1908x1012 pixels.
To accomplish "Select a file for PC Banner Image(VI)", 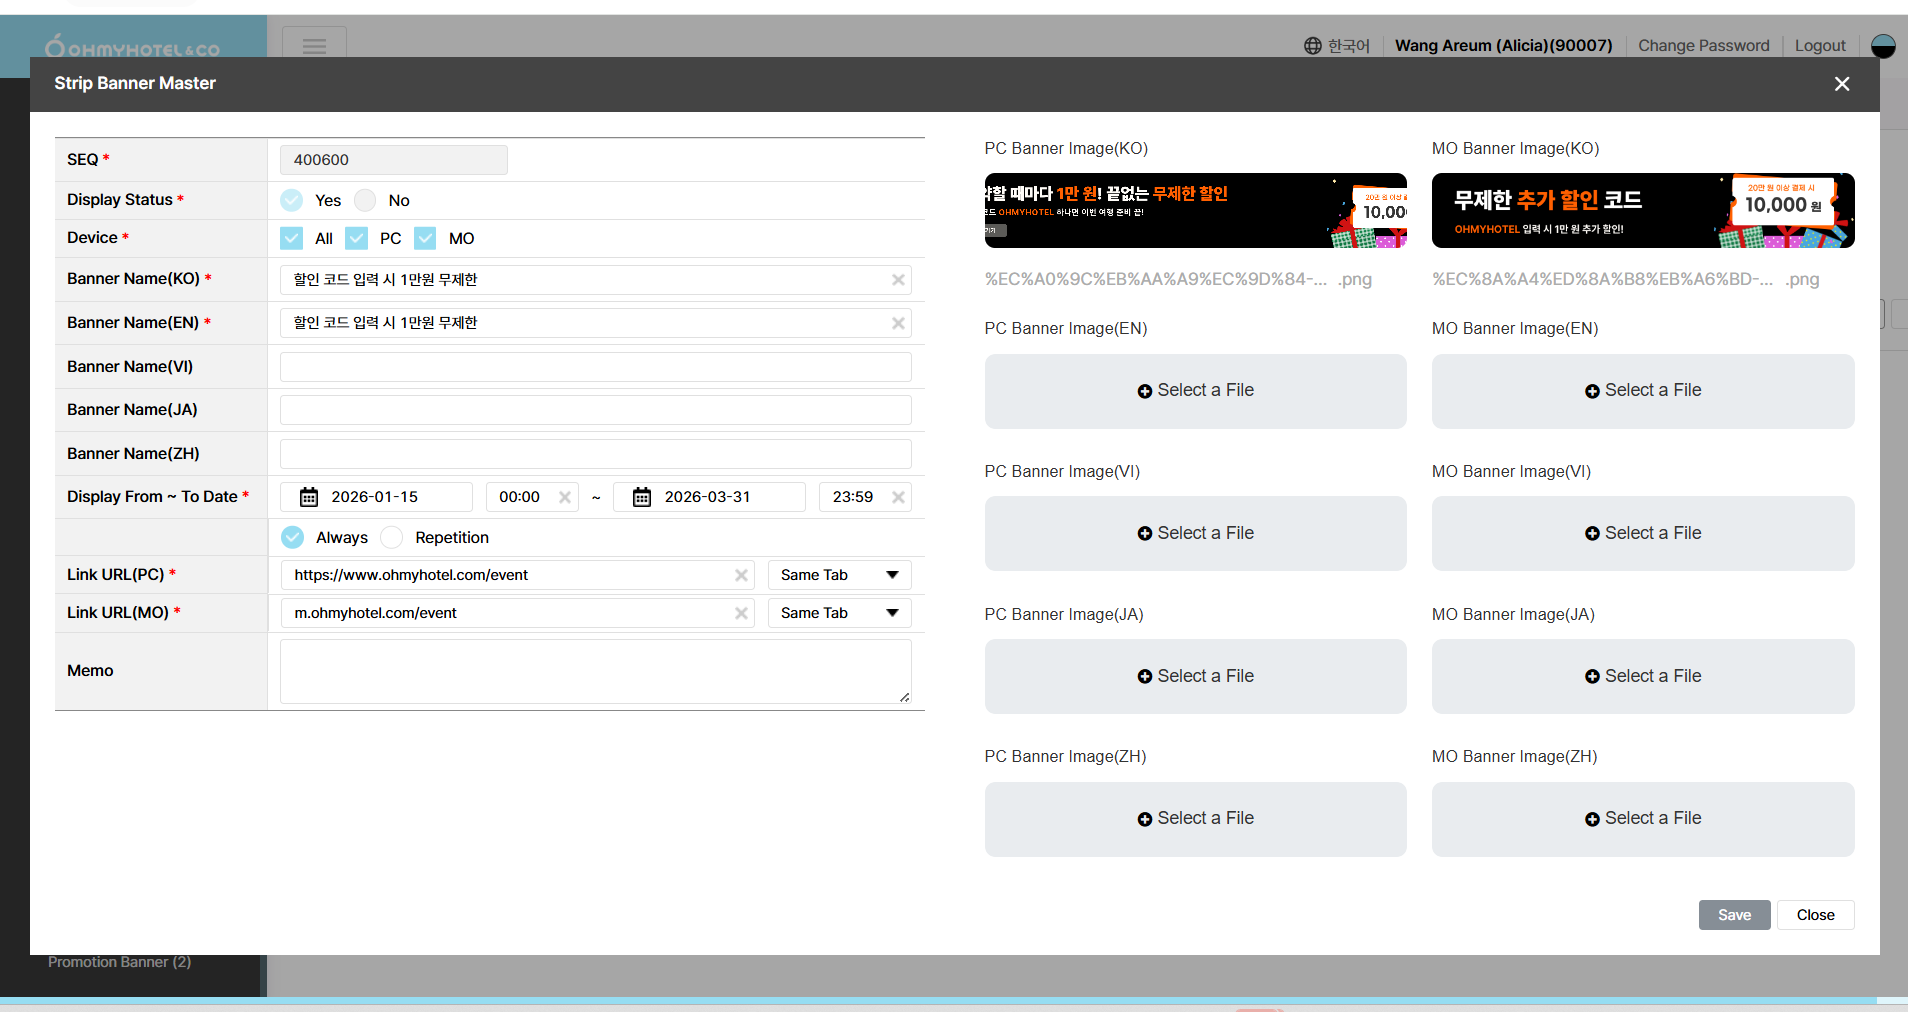I will pyautogui.click(x=1196, y=534).
